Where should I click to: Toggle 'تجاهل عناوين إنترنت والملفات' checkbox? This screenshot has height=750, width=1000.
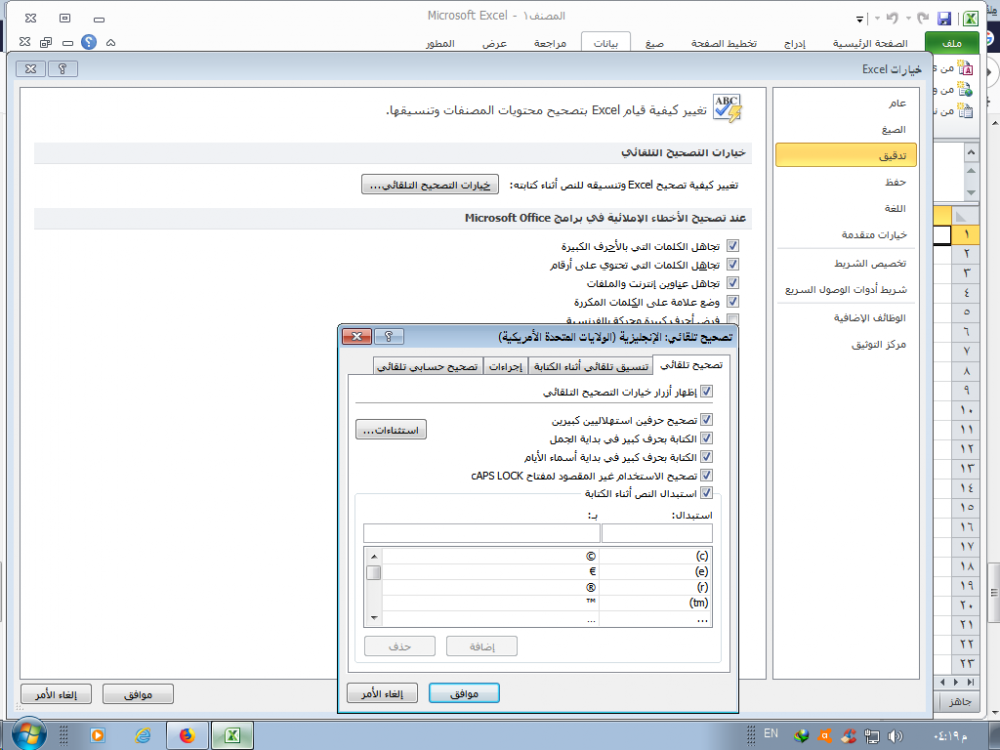point(733,283)
